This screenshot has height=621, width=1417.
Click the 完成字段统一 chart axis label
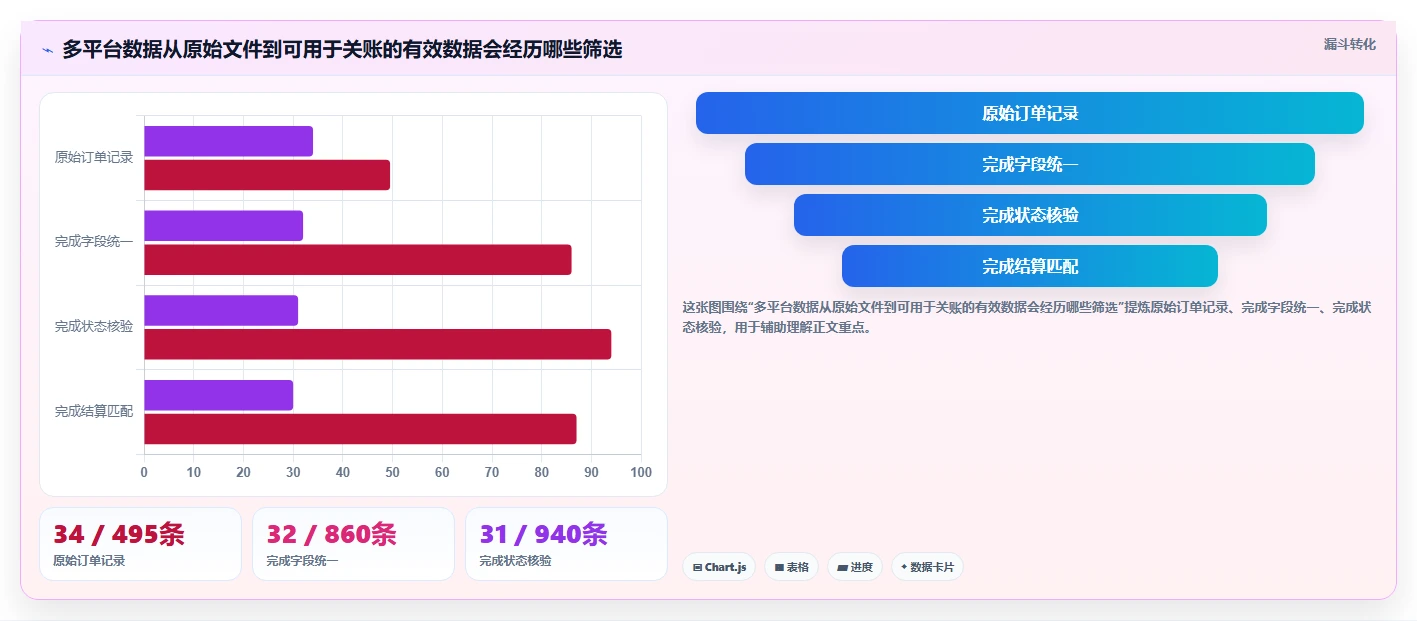coord(94,242)
